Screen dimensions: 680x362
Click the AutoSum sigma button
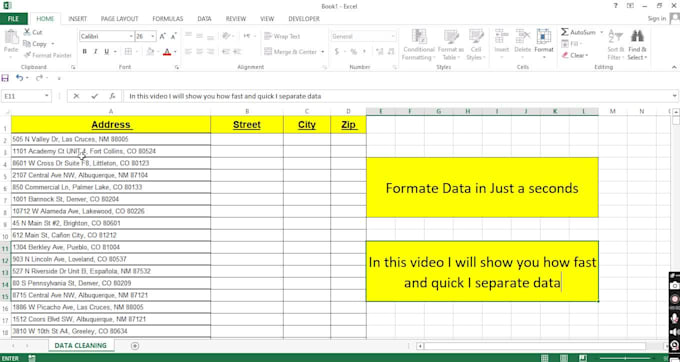click(x=579, y=33)
